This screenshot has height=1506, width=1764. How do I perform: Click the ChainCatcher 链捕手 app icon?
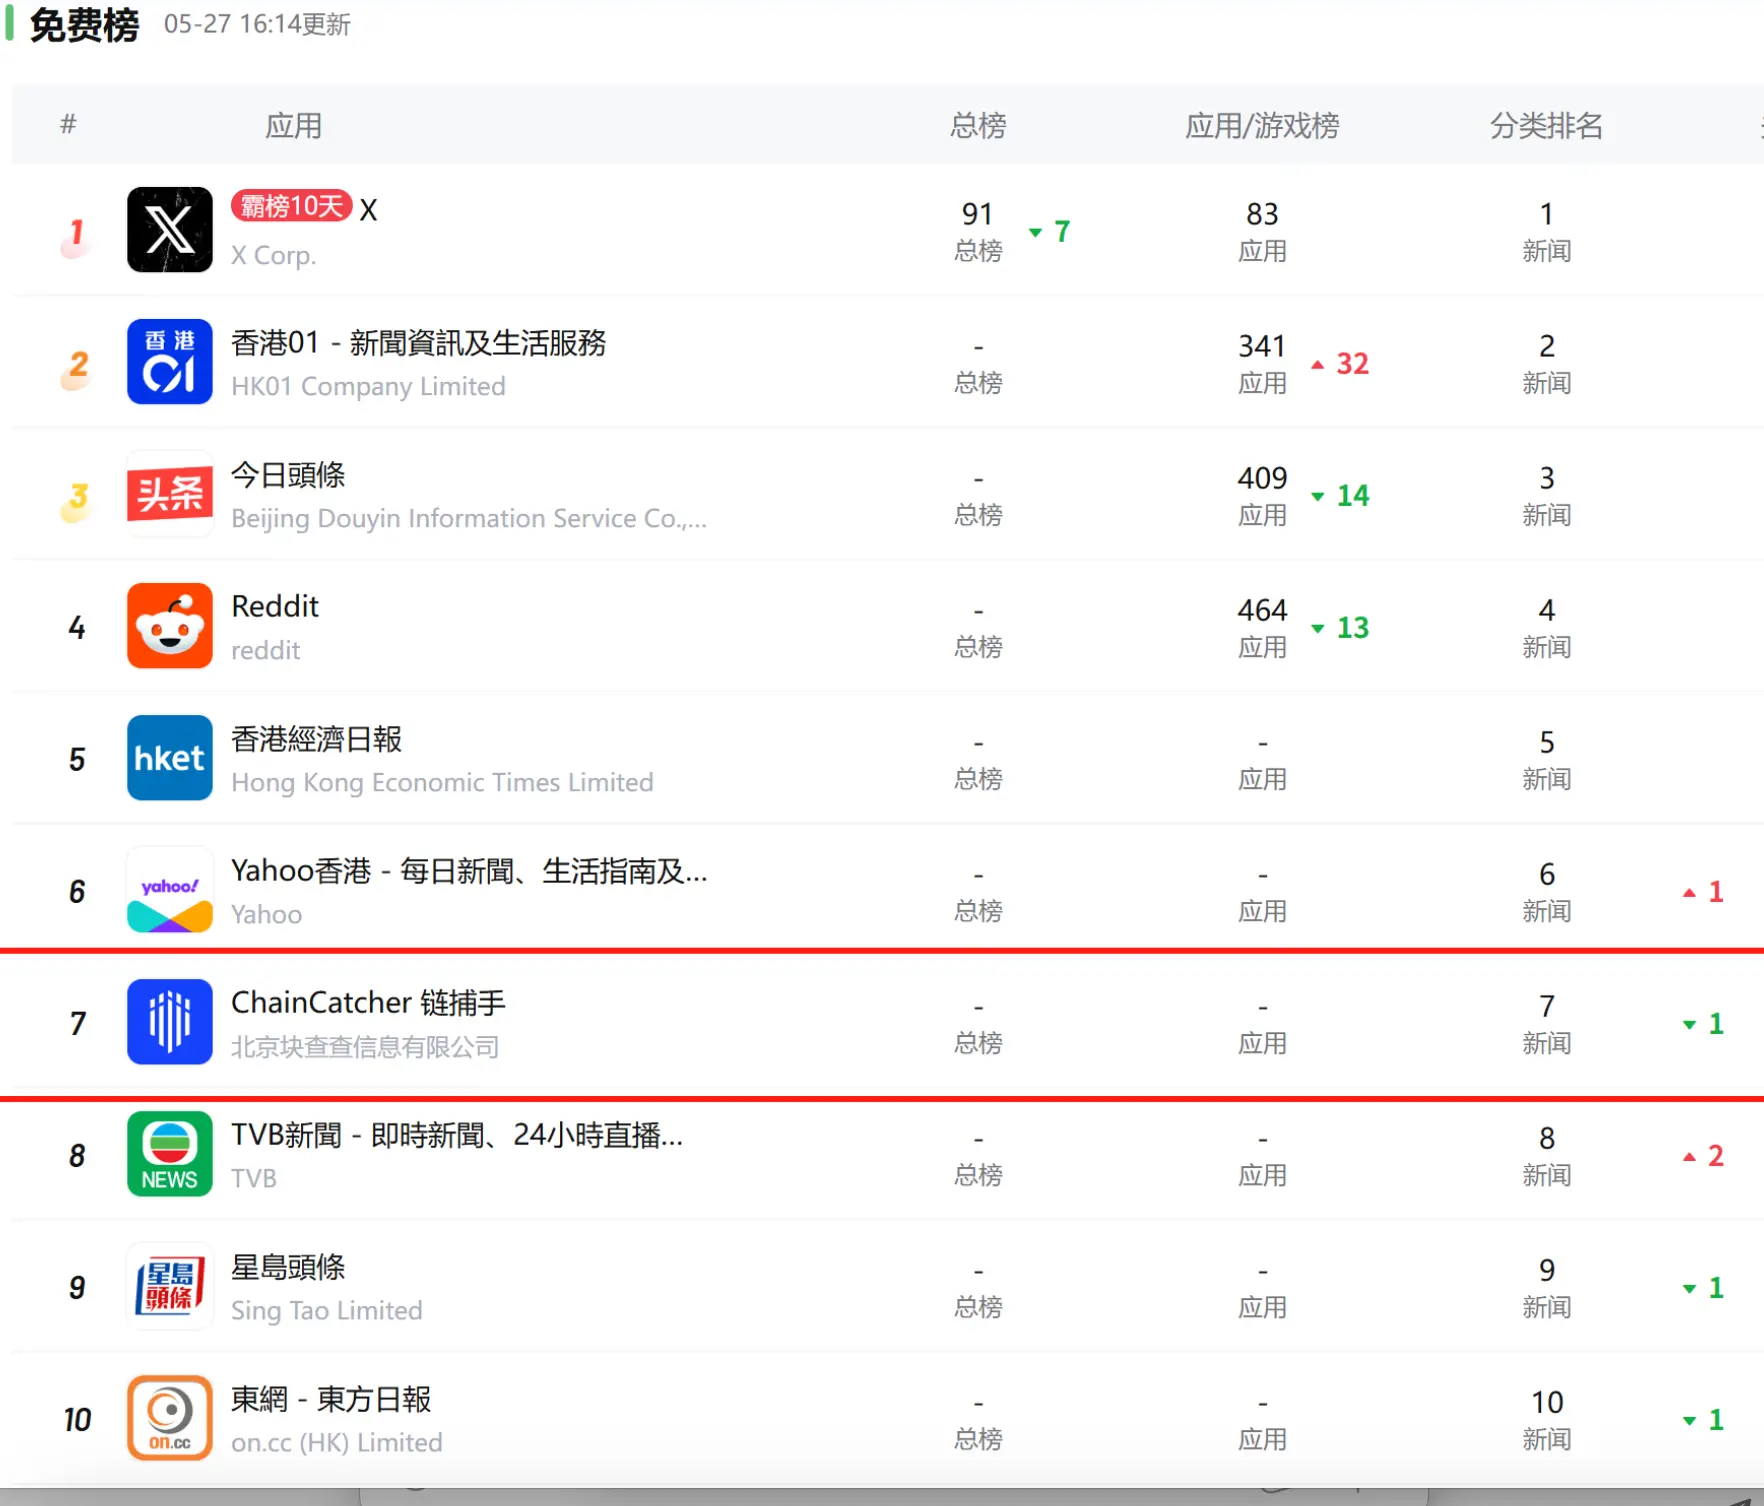click(168, 1022)
